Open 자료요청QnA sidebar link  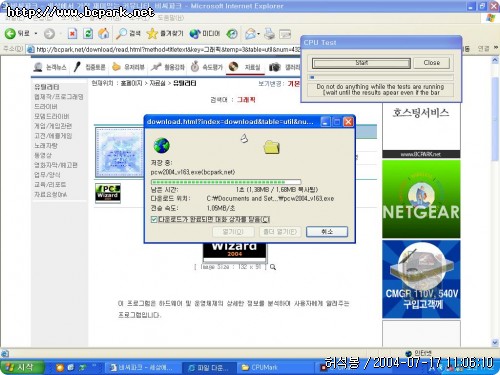[x=50, y=194]
